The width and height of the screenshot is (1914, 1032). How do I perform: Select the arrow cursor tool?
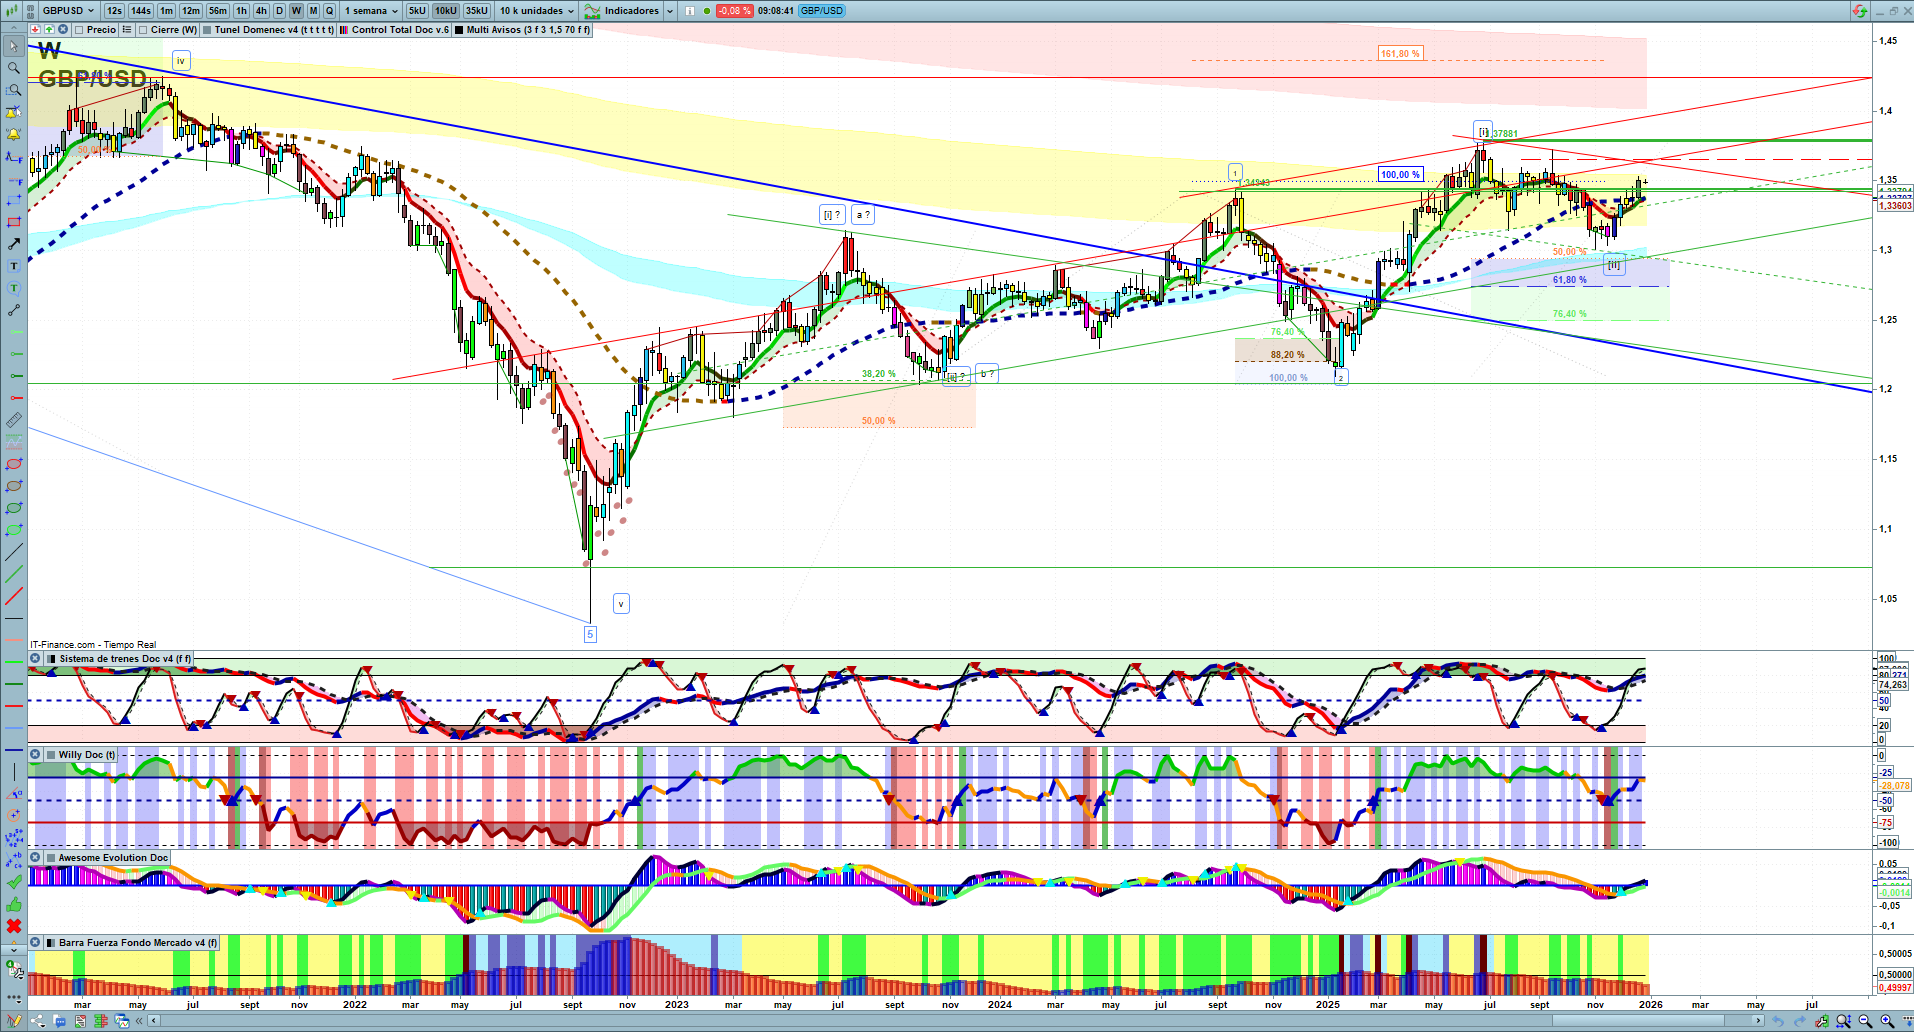pyautogui.click(x=14, y=46)
